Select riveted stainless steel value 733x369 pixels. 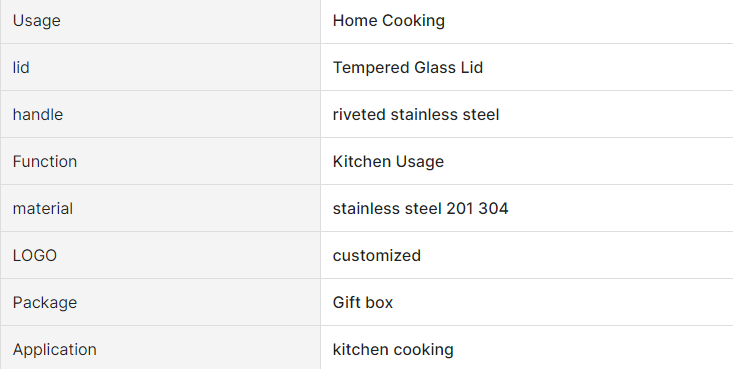point(416,115)
